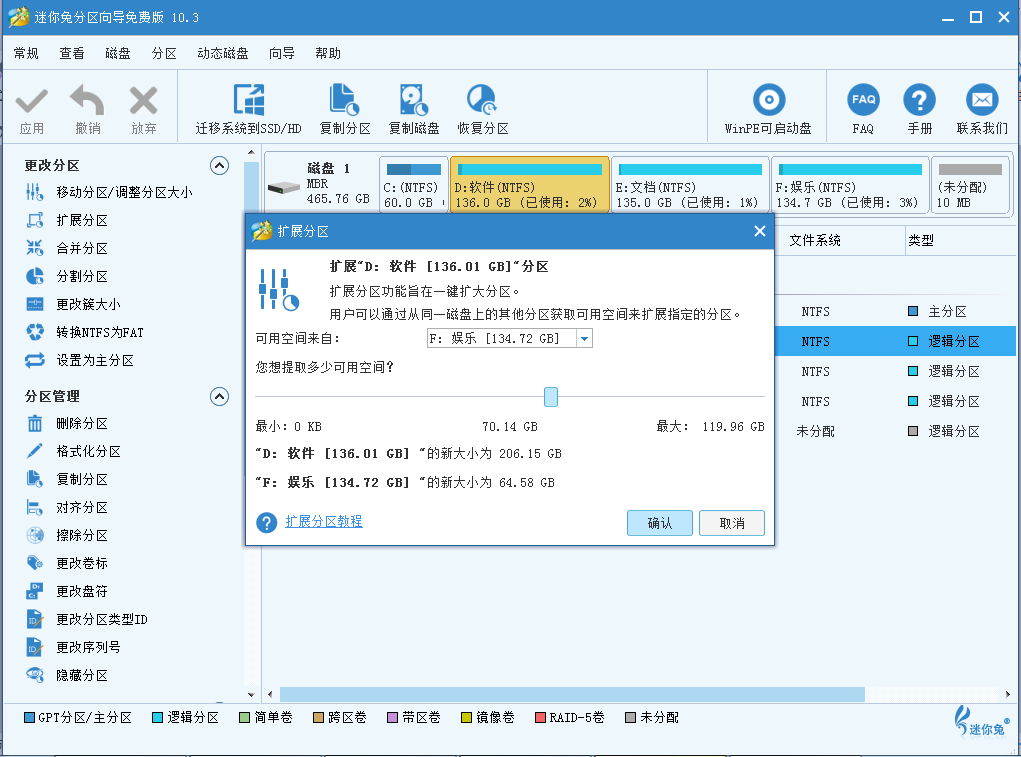Collapse the 更改分区 sidebar section
1021x757 pixels.
pyautogui.click(x=219, y=165)
